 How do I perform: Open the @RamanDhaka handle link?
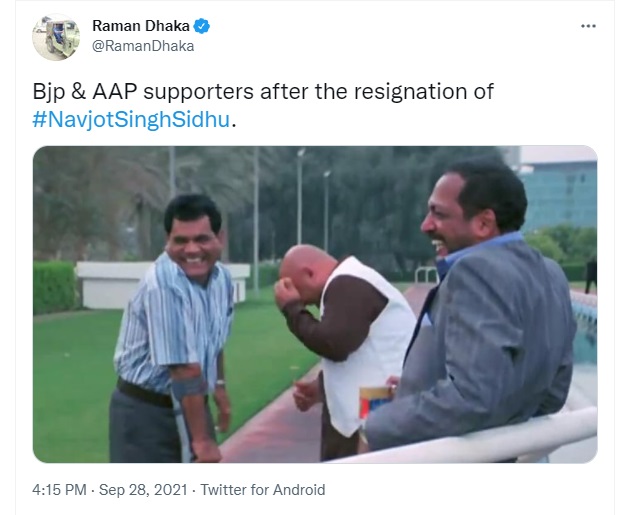click(x=143, y=46)
